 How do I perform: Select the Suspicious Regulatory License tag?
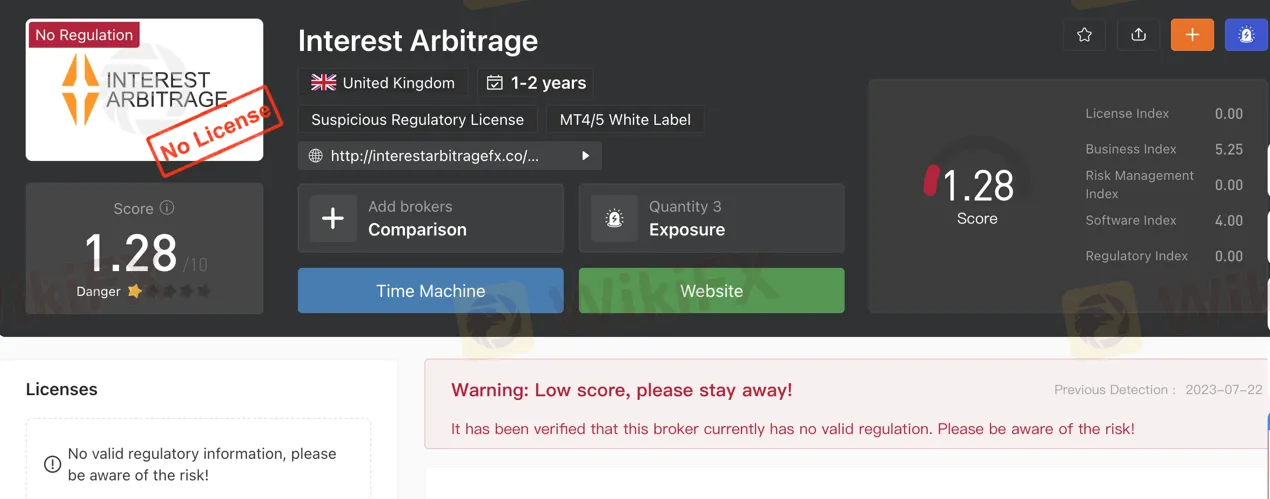417,119
